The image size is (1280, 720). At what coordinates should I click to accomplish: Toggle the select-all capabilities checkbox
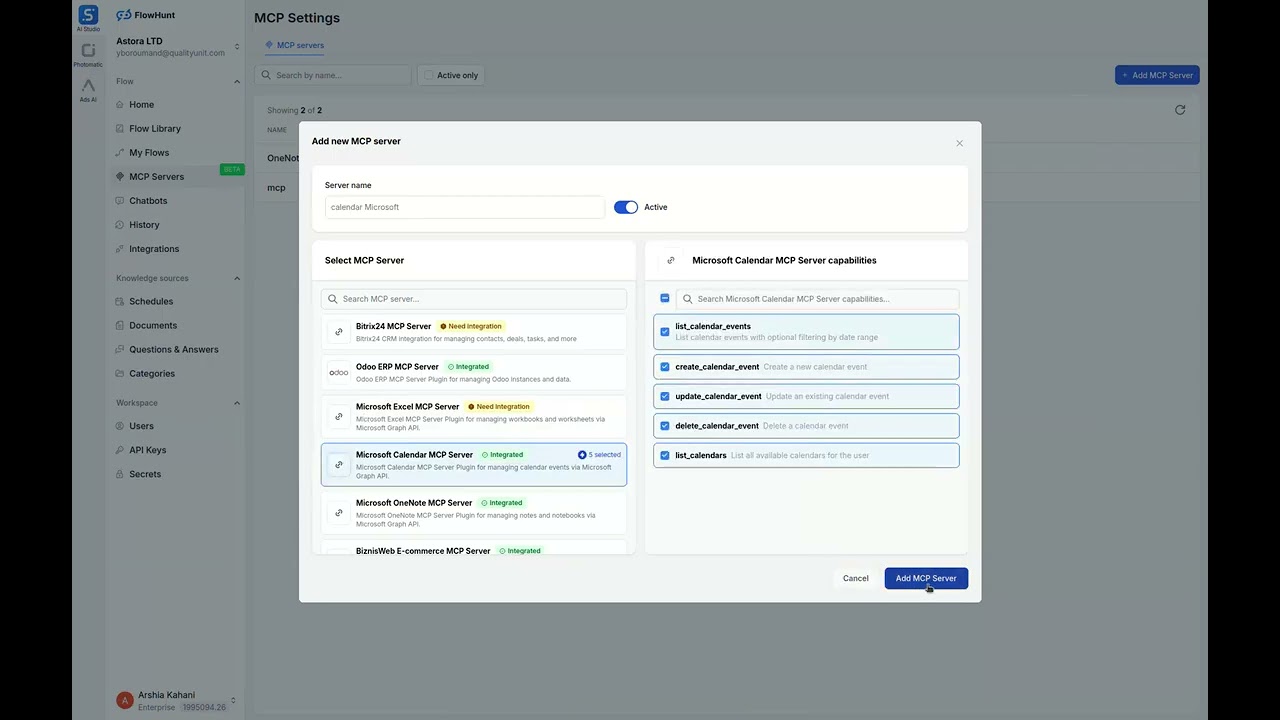[665, 298]
